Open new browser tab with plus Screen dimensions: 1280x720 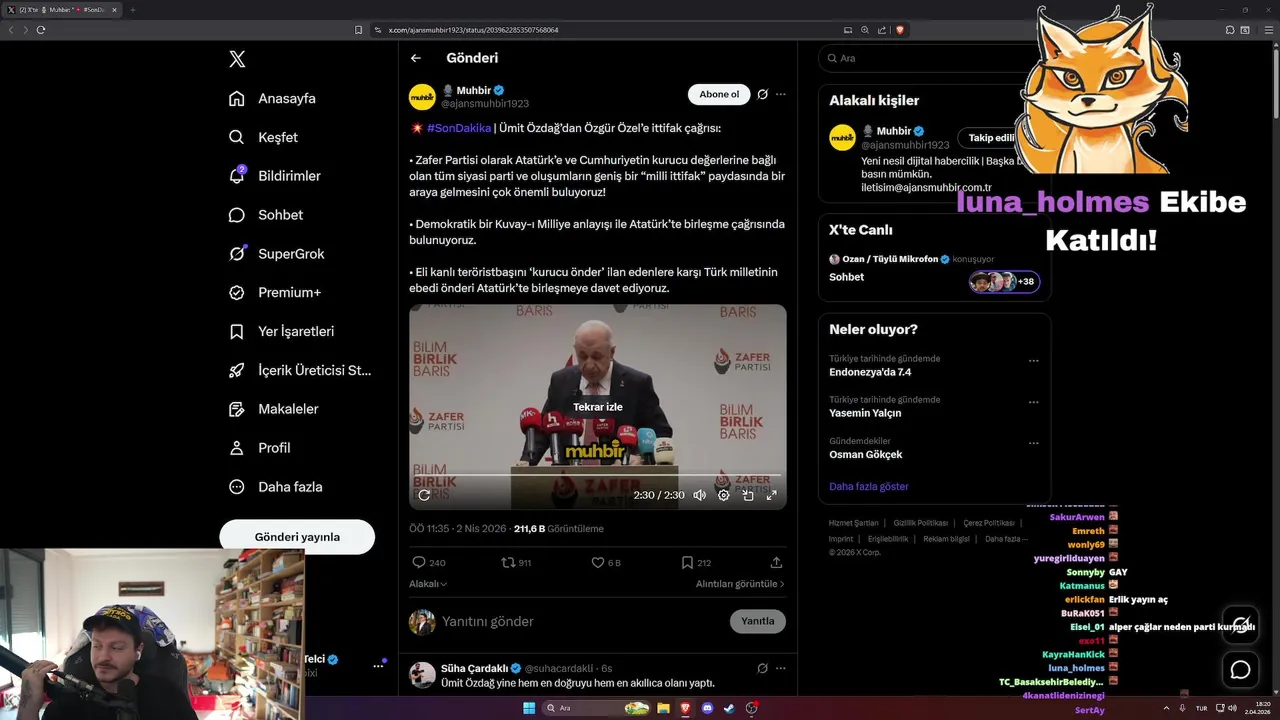(x=132, y=10)
